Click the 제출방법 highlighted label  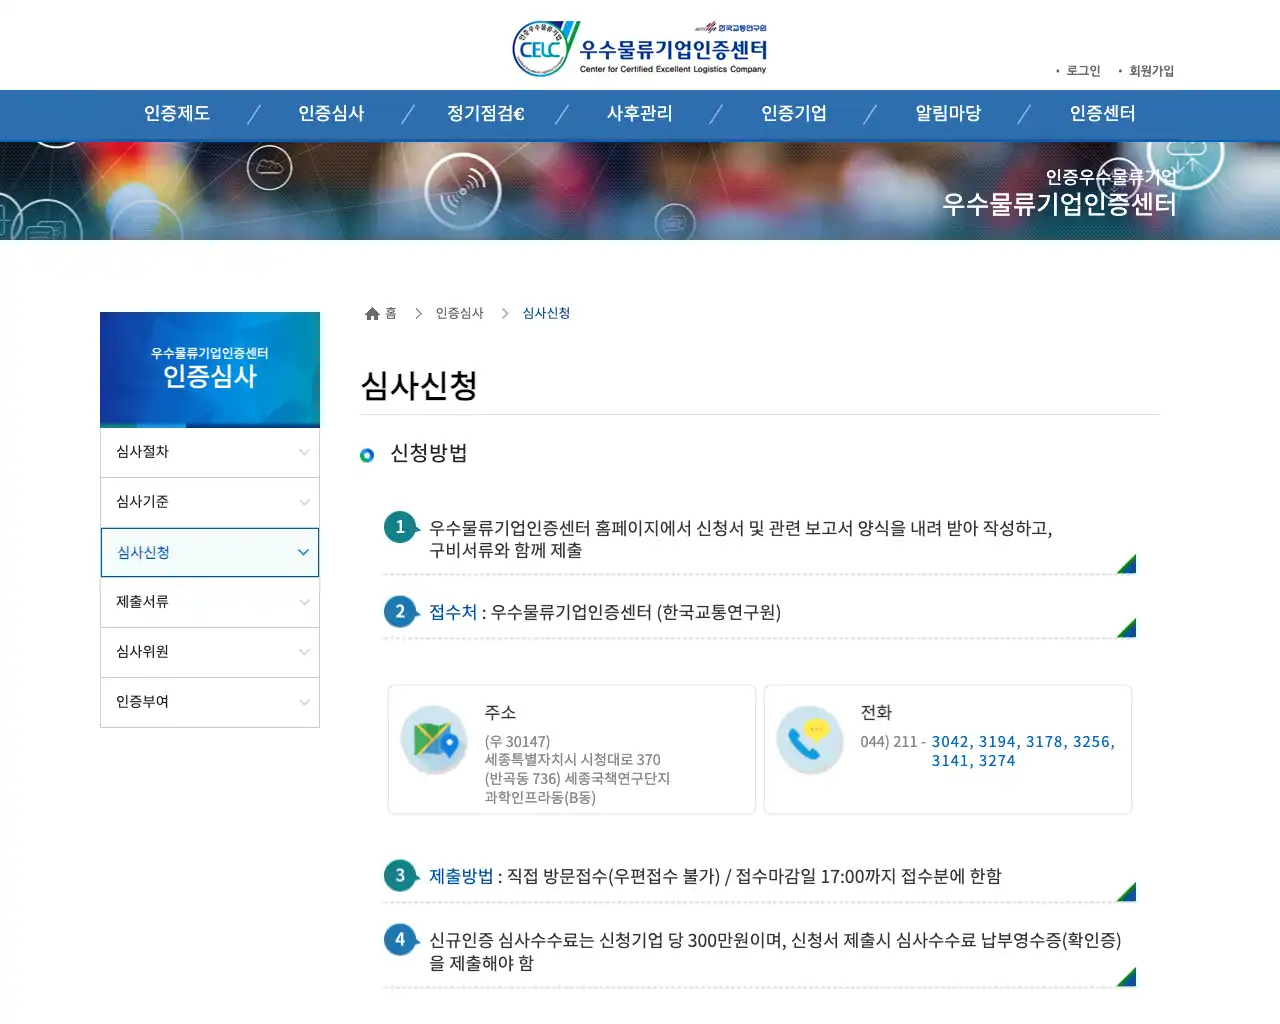pyautogui.click(x=461, y=876)
